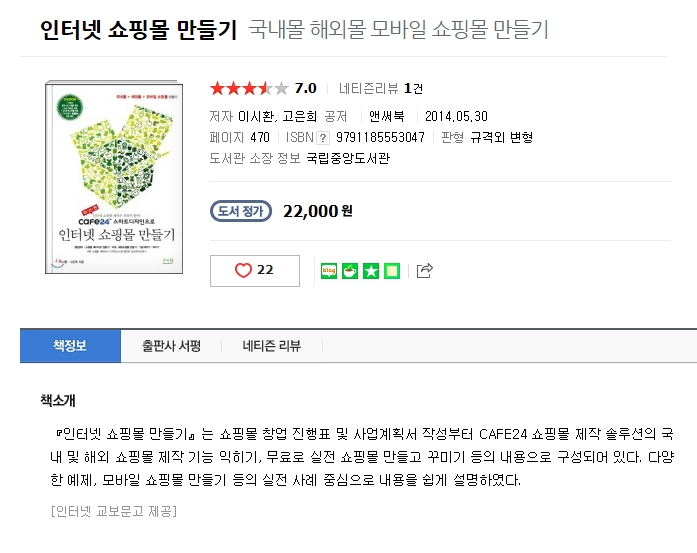Screen dimensions: 697x553
Task: Open 국립중앙도서관 library holdings link
Action: click(348, 158)
